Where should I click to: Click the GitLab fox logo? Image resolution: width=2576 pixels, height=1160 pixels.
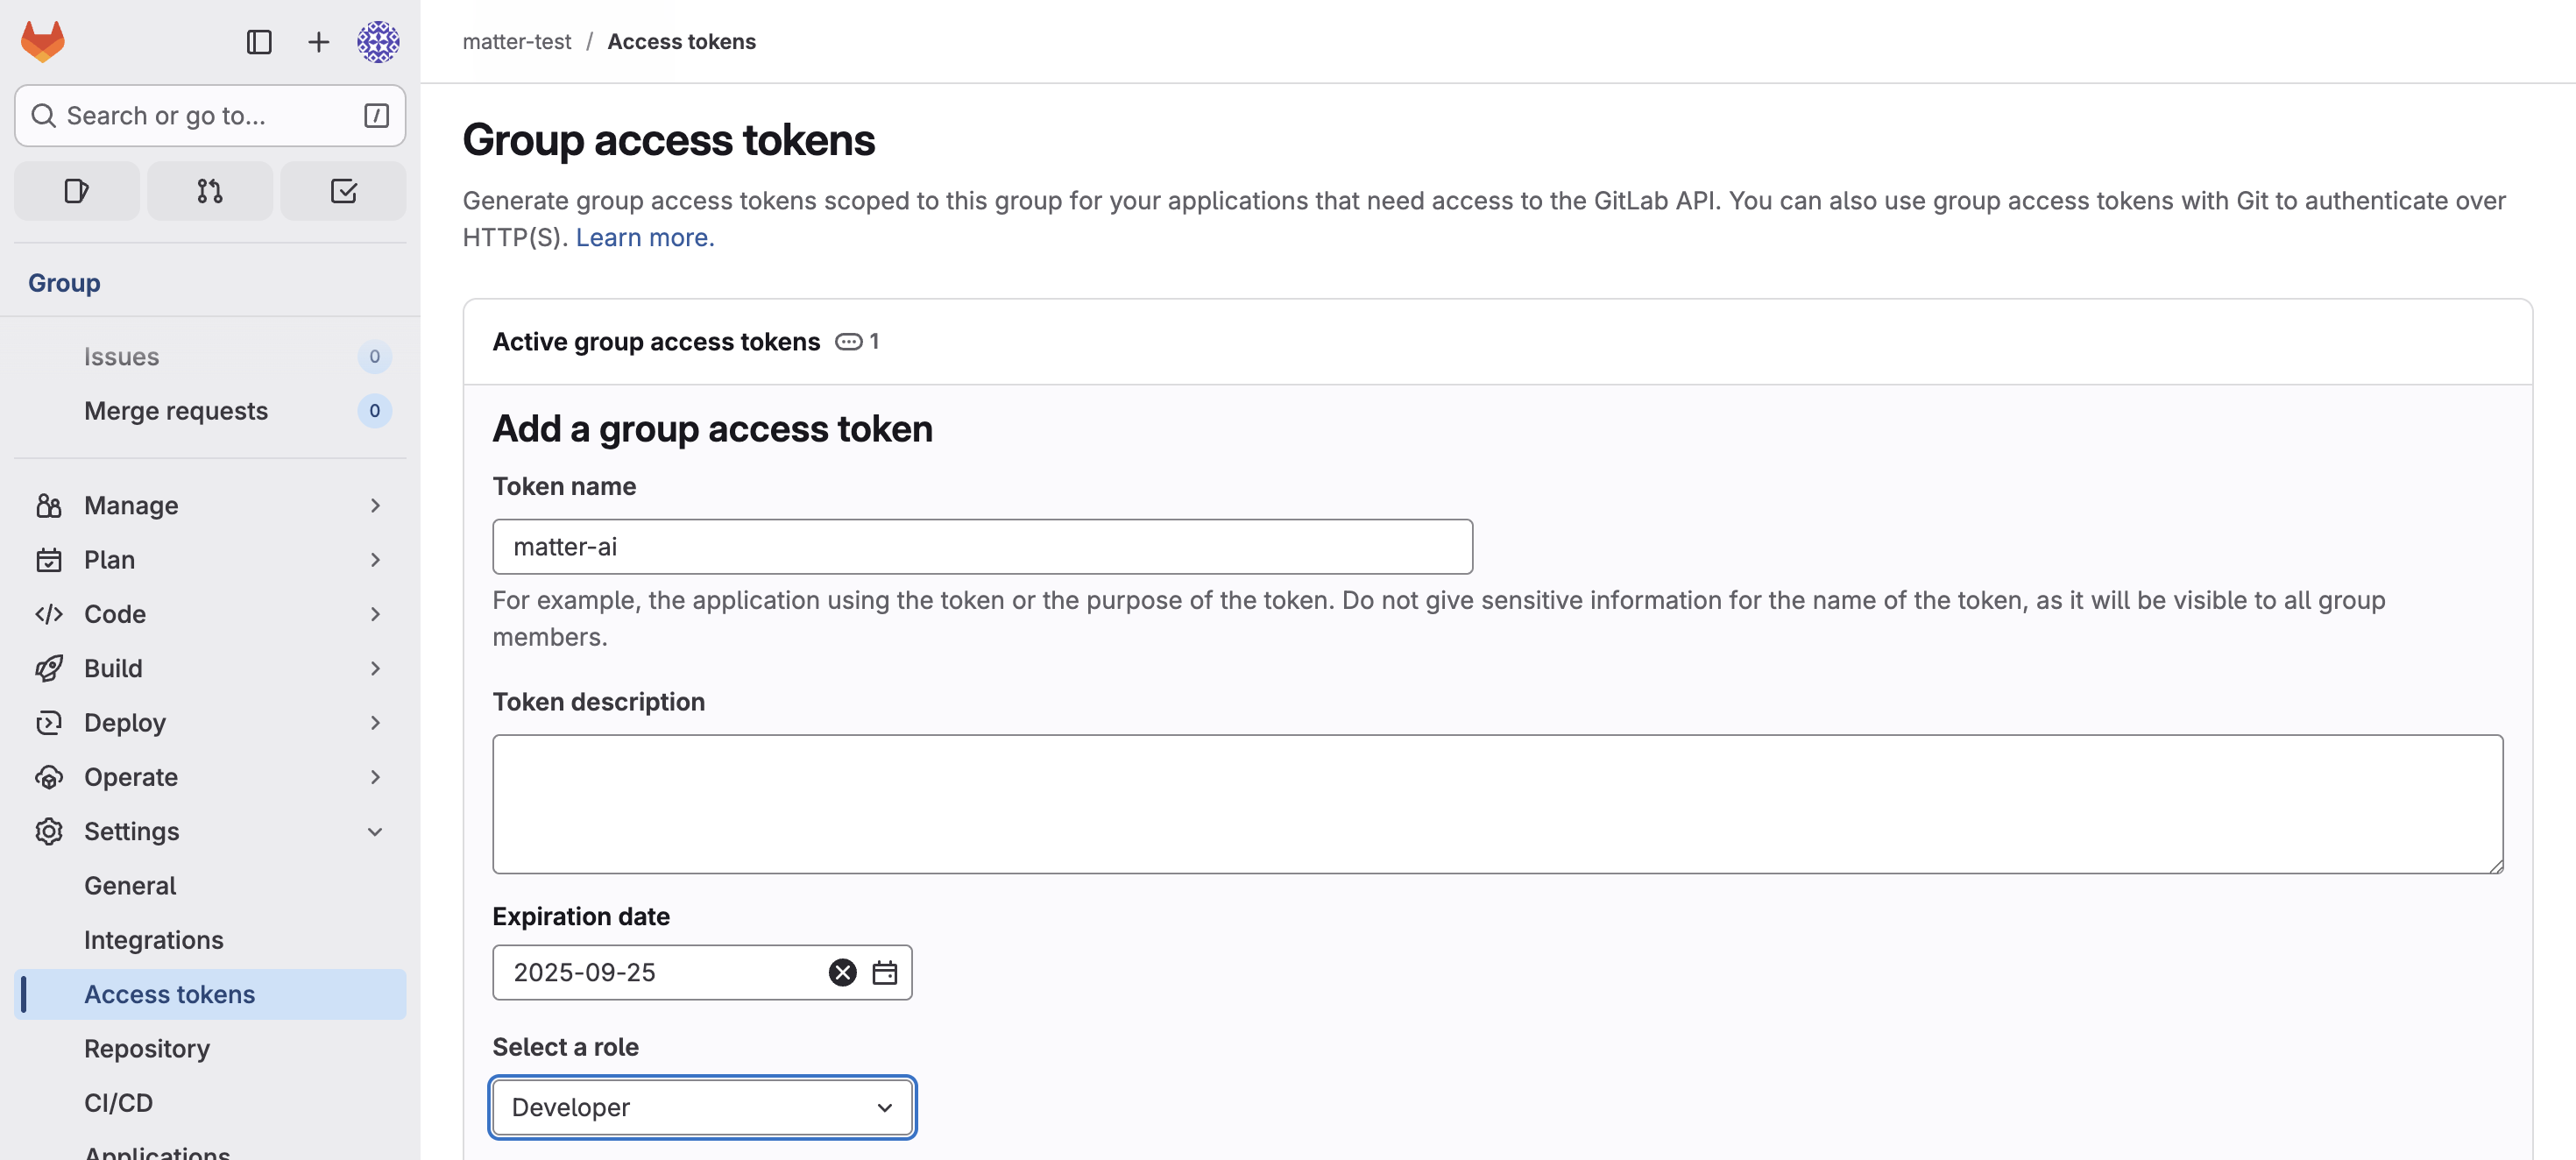[43, 41]
